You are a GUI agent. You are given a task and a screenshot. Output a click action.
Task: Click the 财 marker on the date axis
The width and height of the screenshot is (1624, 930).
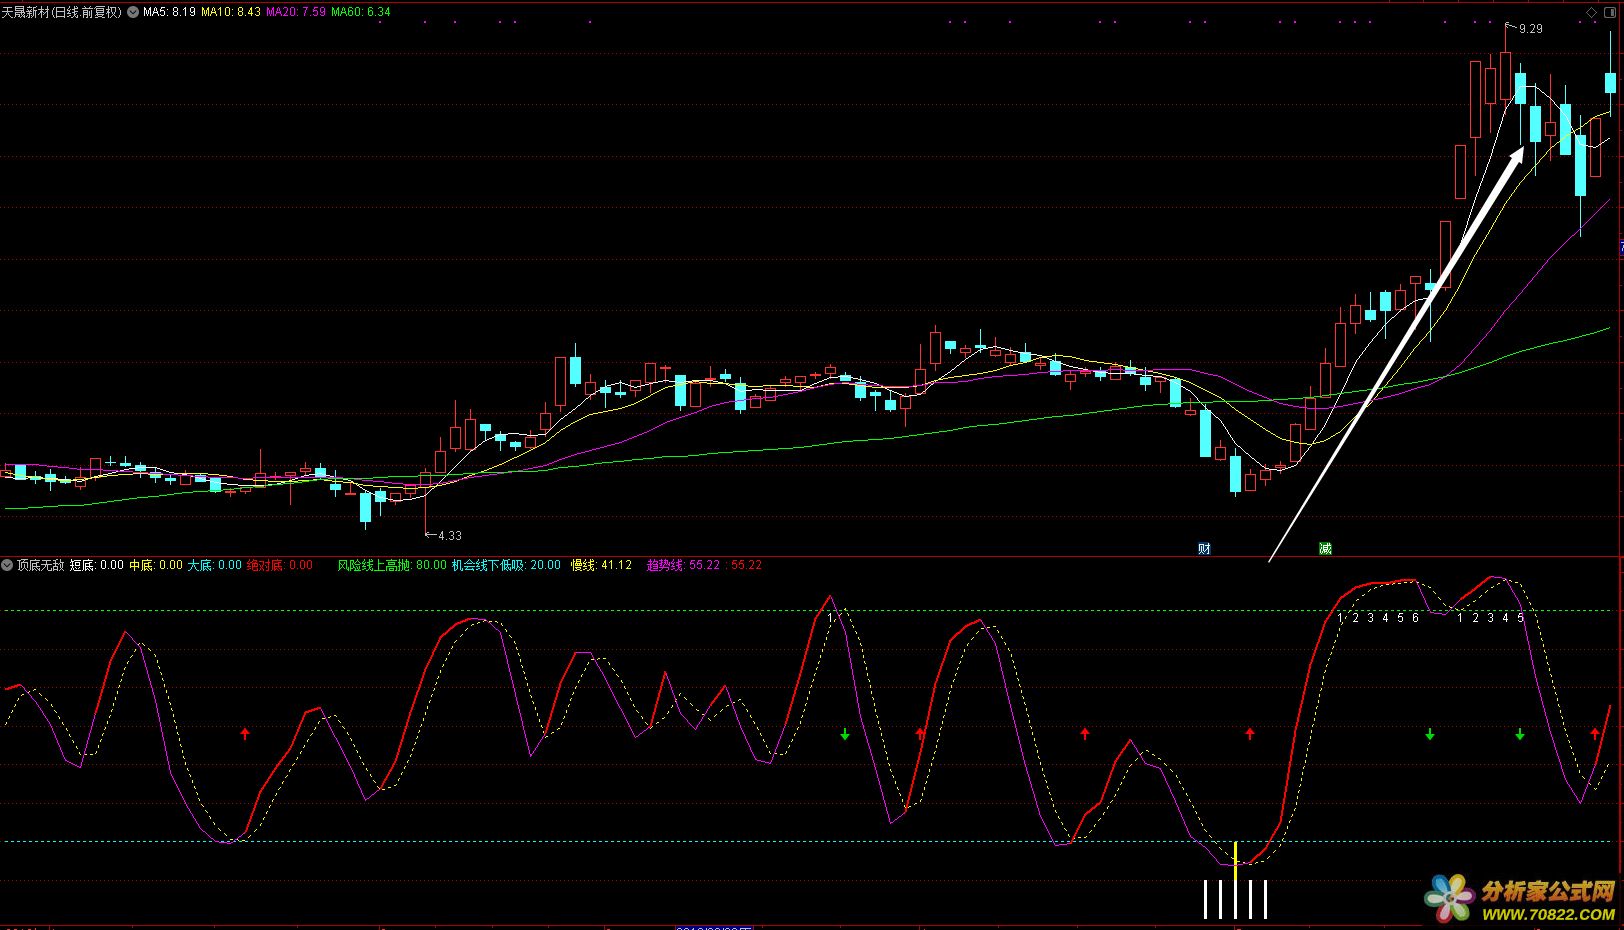1204,548
